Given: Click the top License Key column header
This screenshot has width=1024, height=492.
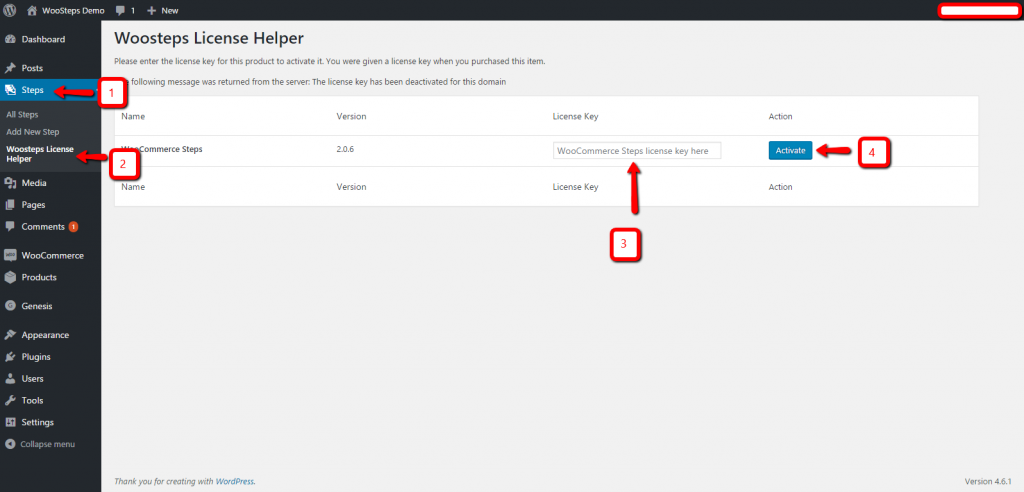Looking at the screenshot, I should 575,116.
